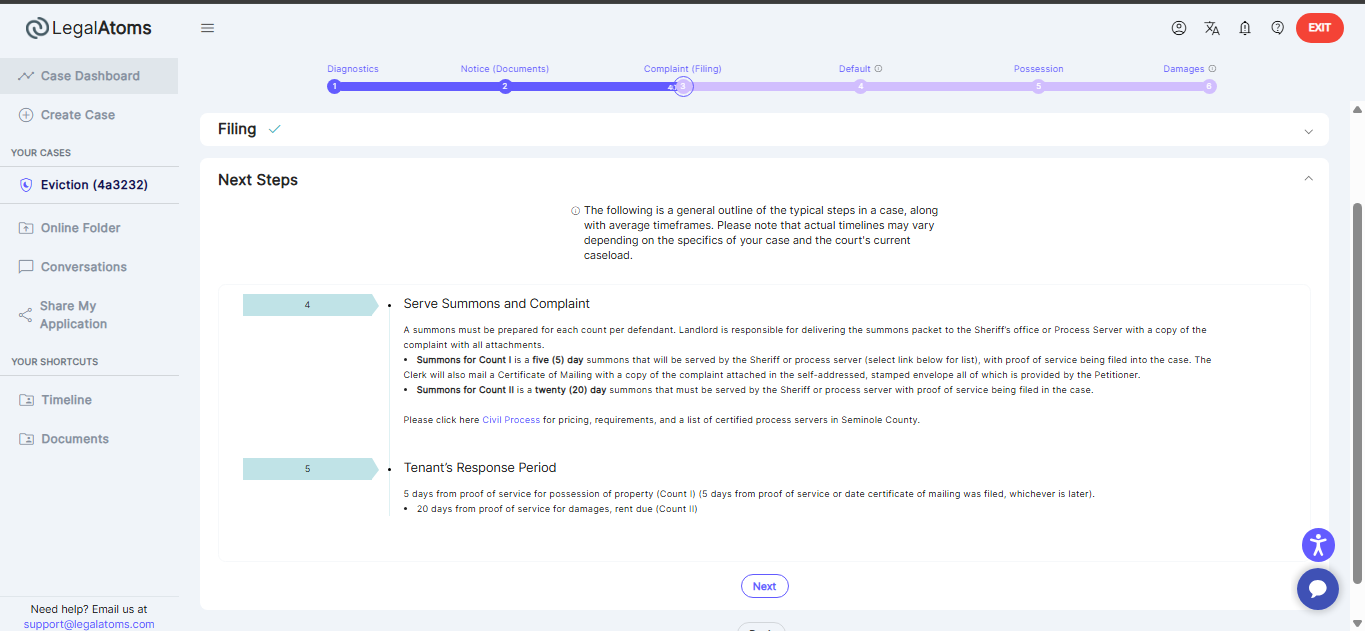The width and height of the screenshot is (1365, 631).
Task: Collapse the Next Steps section chevron
Action: pos(1308,179)
